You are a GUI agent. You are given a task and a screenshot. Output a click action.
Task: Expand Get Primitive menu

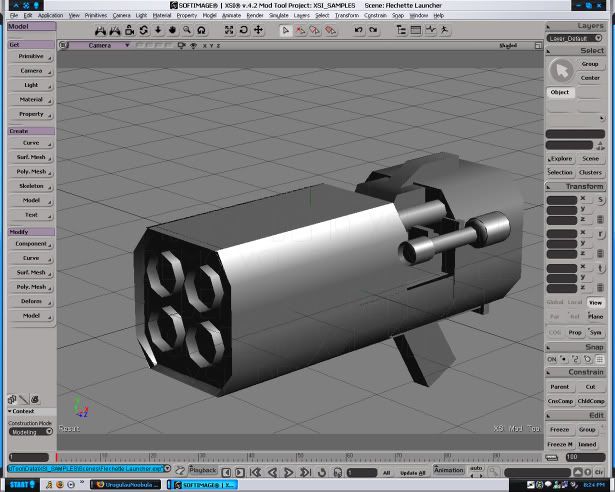click(x=31, y=56)
